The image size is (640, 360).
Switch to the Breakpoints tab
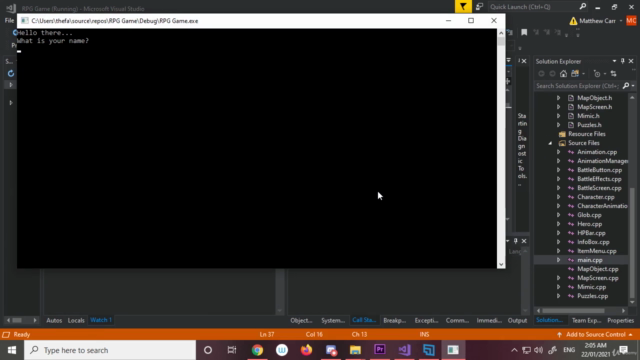tap(394, 320)
